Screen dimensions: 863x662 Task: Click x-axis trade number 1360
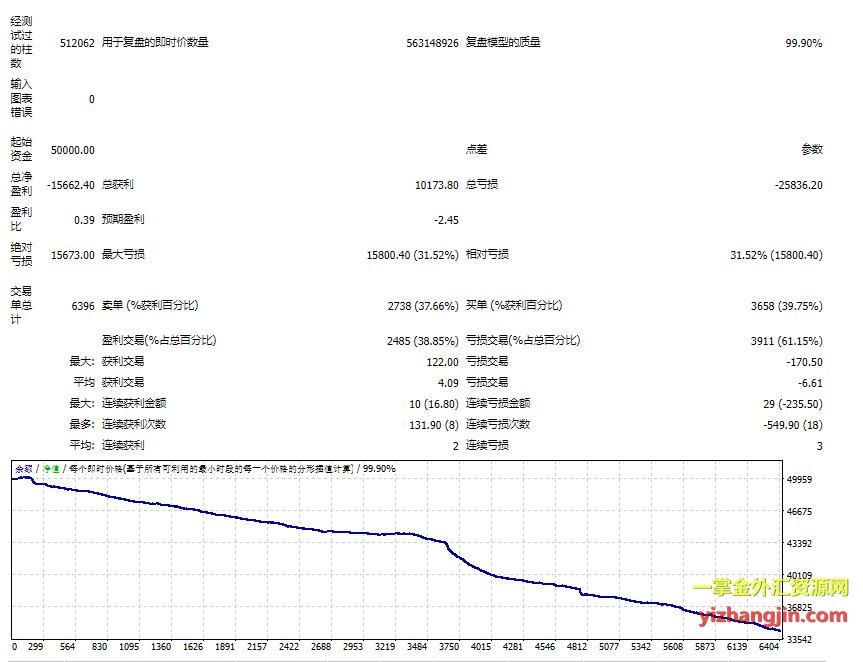pos(161,647)
